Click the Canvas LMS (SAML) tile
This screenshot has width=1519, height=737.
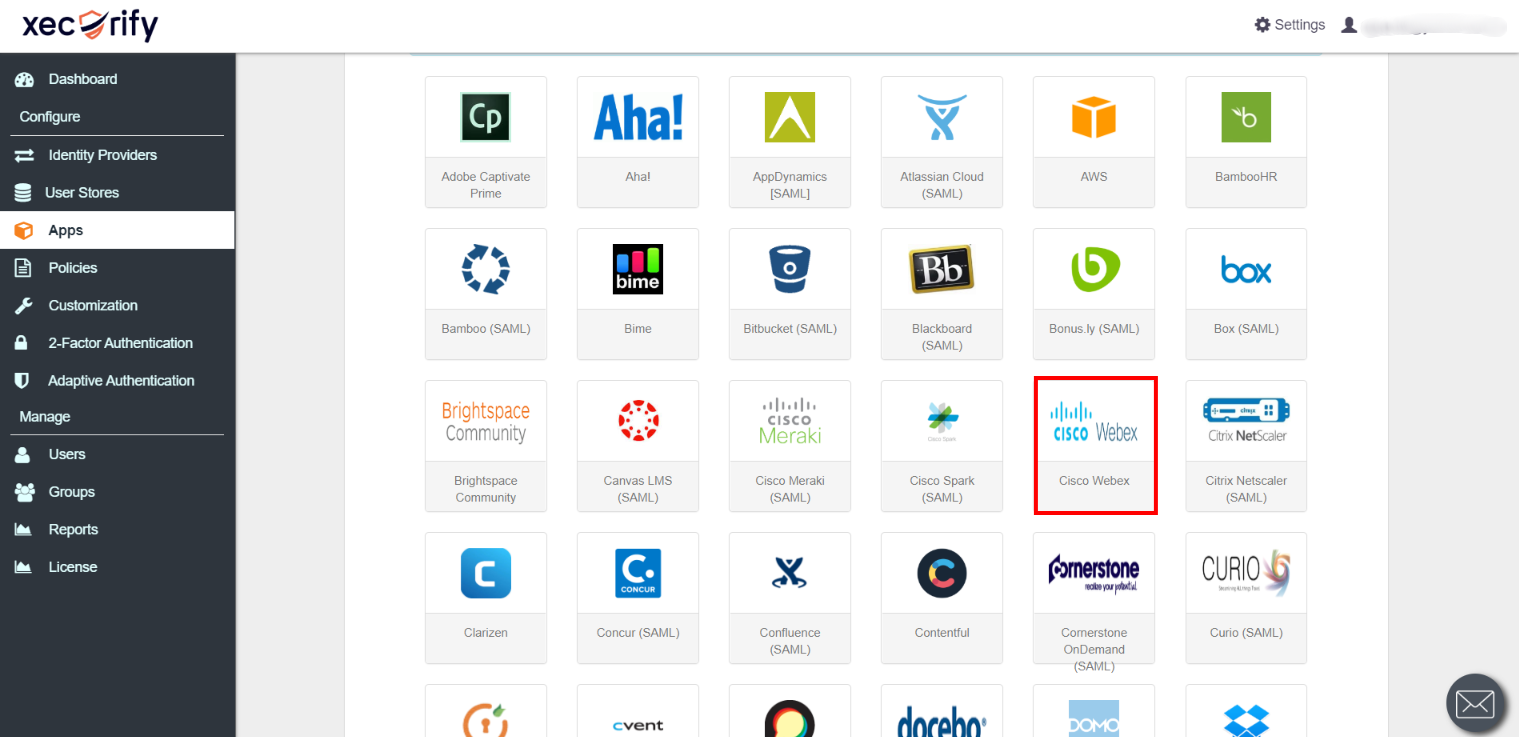point(637,445)
